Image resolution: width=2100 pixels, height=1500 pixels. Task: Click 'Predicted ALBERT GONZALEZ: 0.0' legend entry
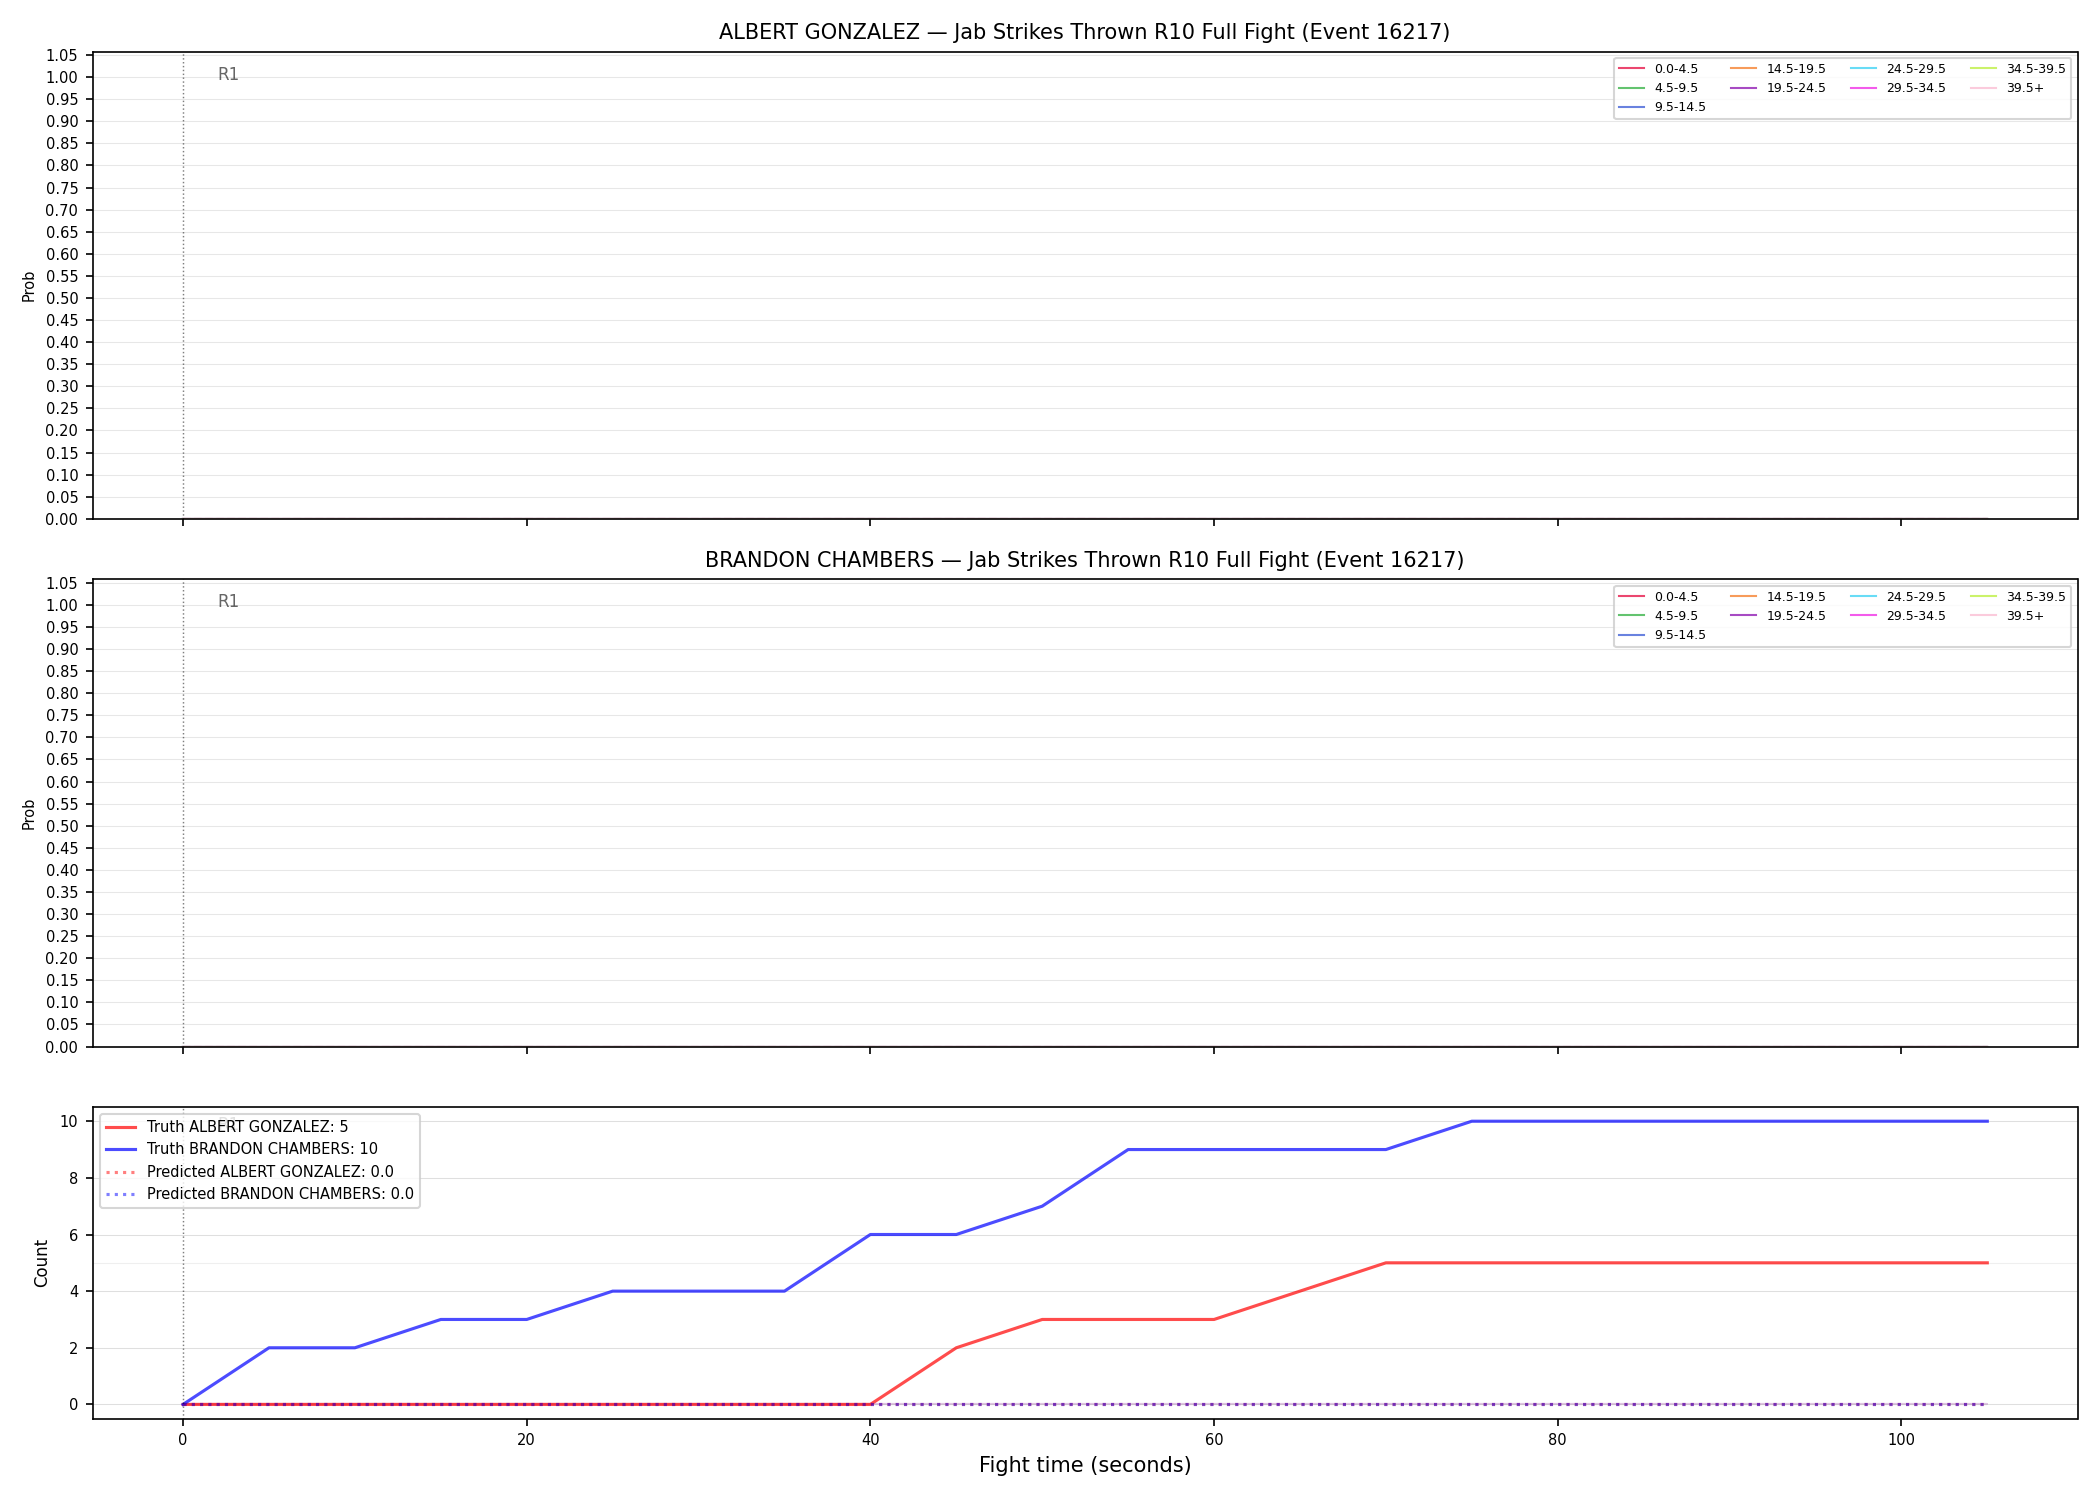249,1172
